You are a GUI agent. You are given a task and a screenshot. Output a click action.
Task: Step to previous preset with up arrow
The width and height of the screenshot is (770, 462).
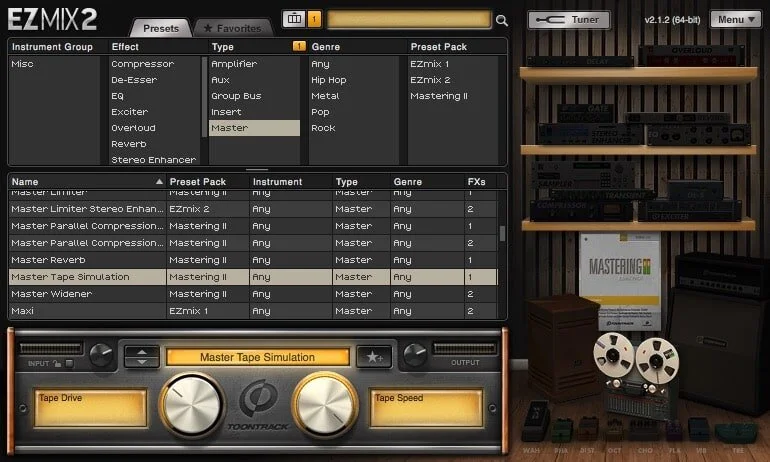(x=142, y=352)
